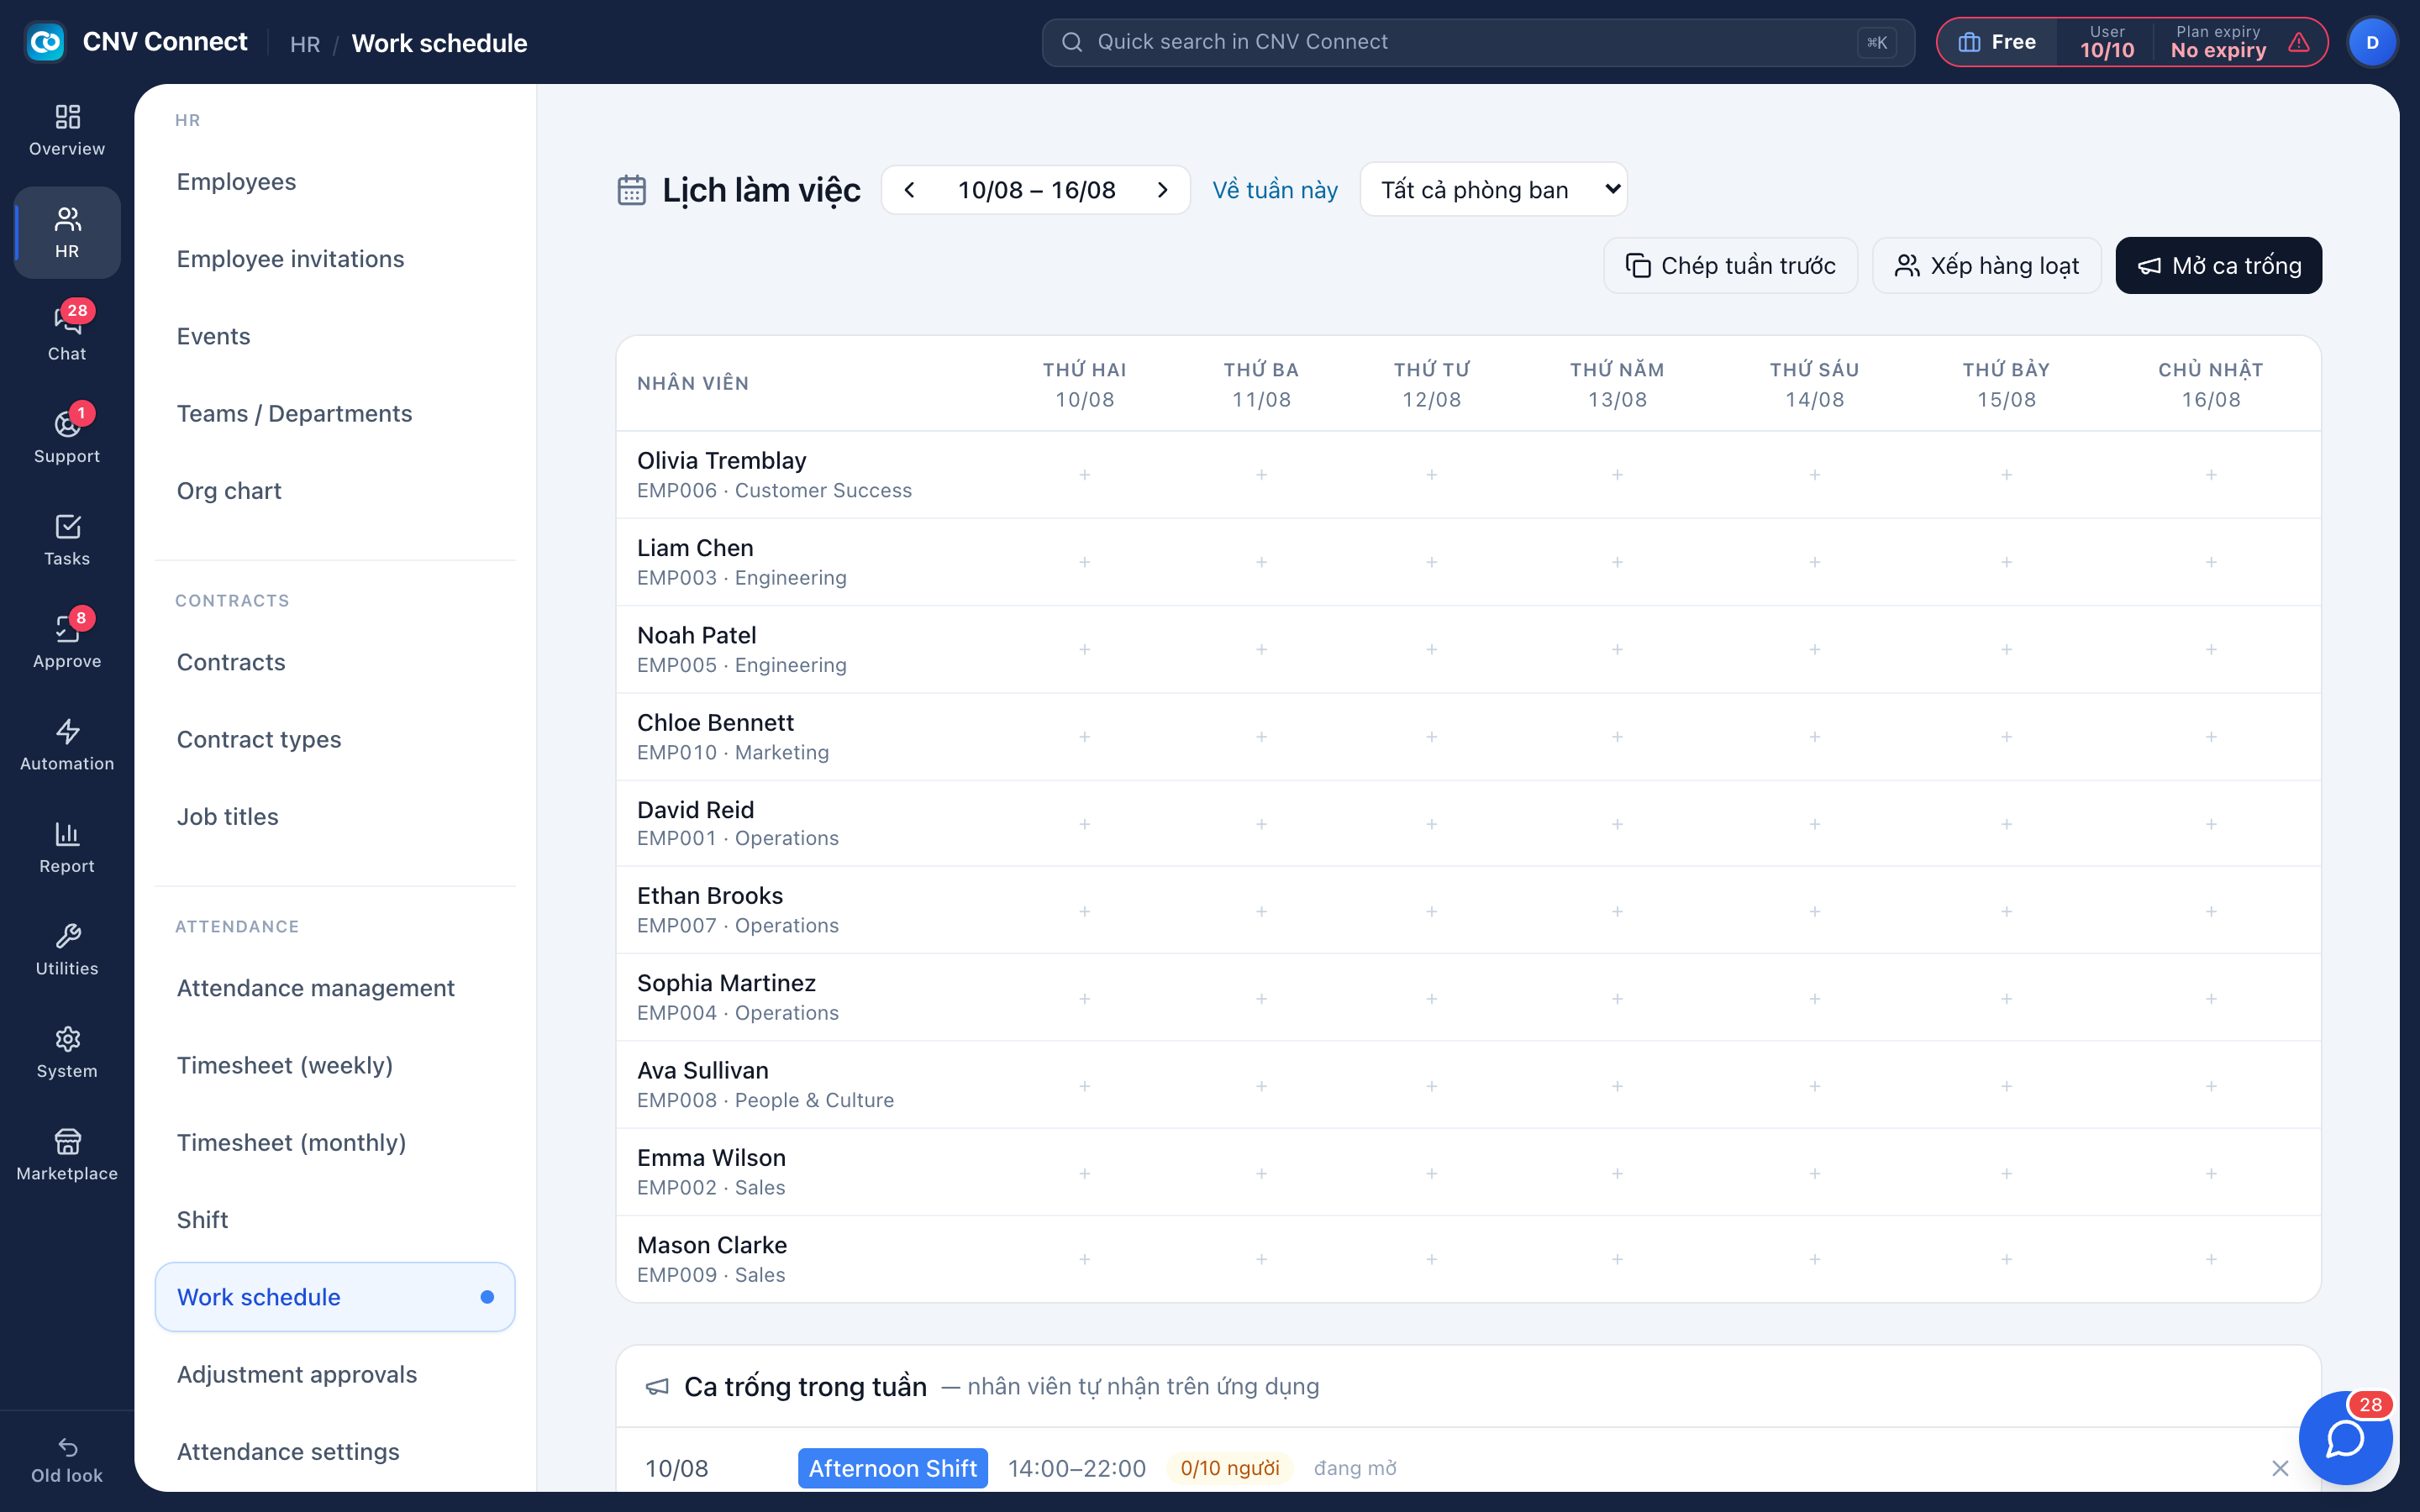
Task: Click Mở ca trống button
Action: click(2219, 265)
